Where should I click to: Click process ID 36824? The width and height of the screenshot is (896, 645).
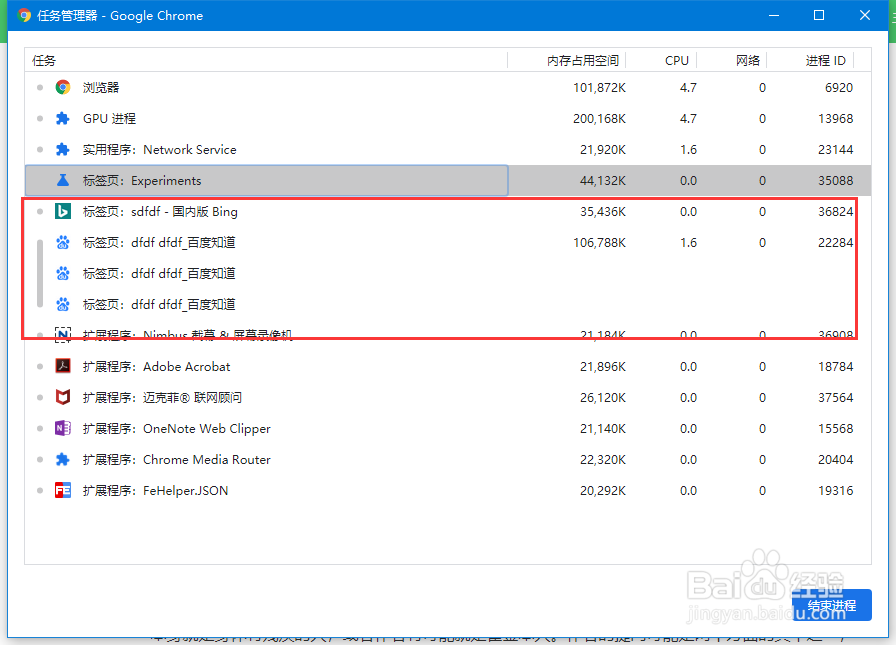pos(835,211)
